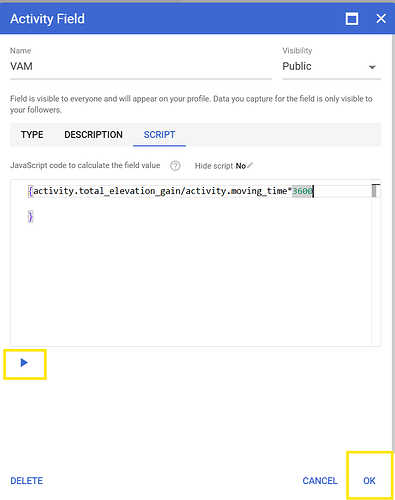Close the Activity Field dialog
The image size is (395, 500).
point(381,19)
